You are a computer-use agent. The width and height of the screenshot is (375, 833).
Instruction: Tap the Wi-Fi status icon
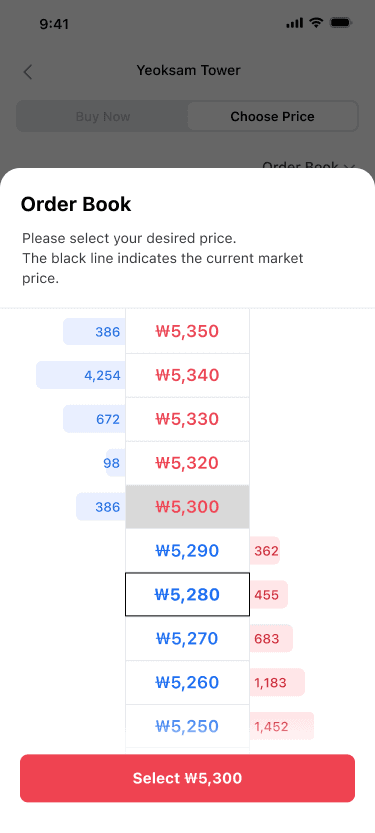(316, 23)
